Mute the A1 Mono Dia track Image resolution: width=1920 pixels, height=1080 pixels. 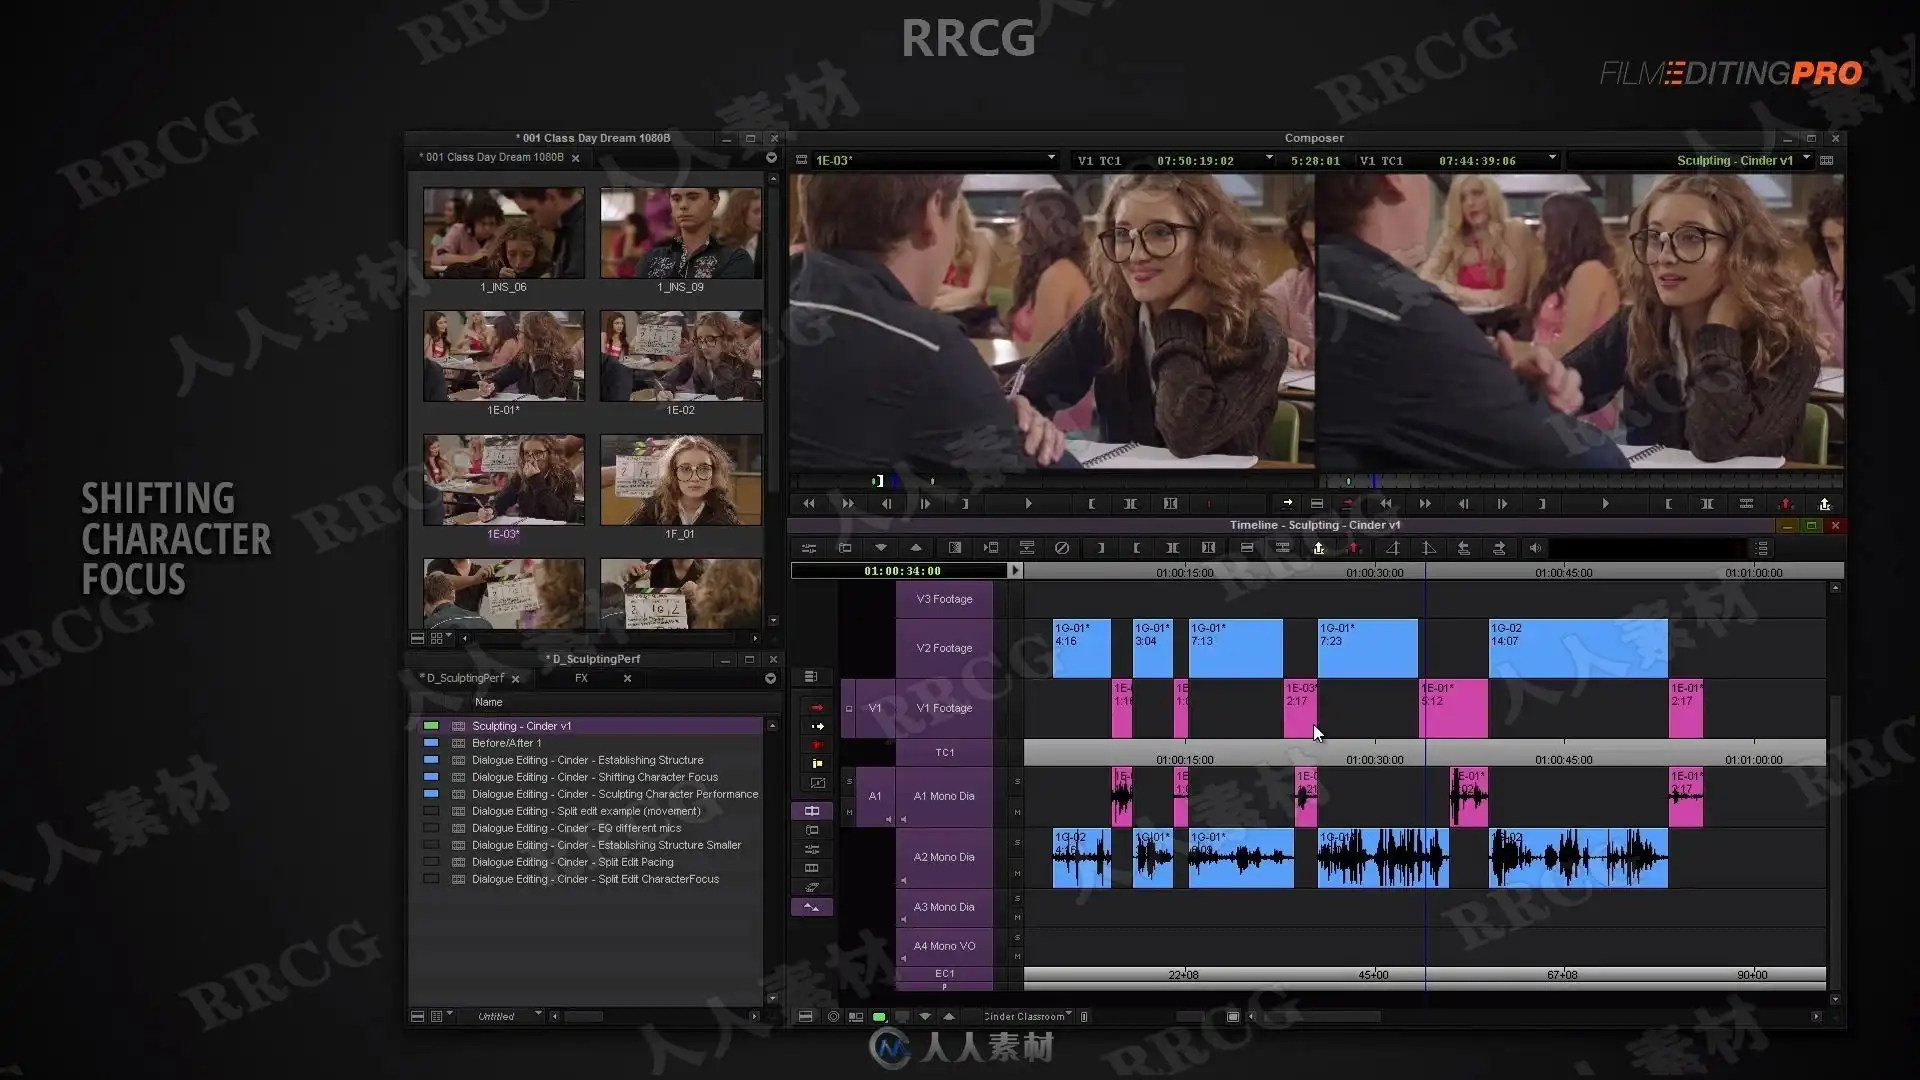click(x=1017, y=812)
